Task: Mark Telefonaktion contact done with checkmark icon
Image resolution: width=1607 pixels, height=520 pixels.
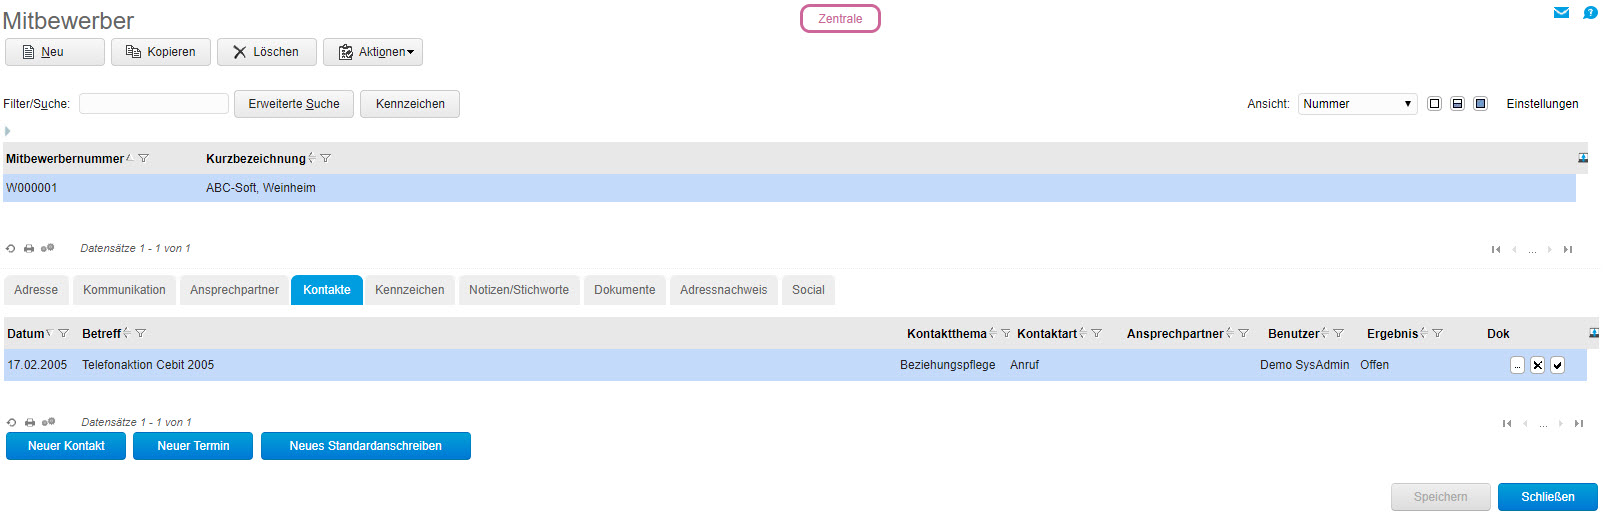Action: click(1557, 365)
